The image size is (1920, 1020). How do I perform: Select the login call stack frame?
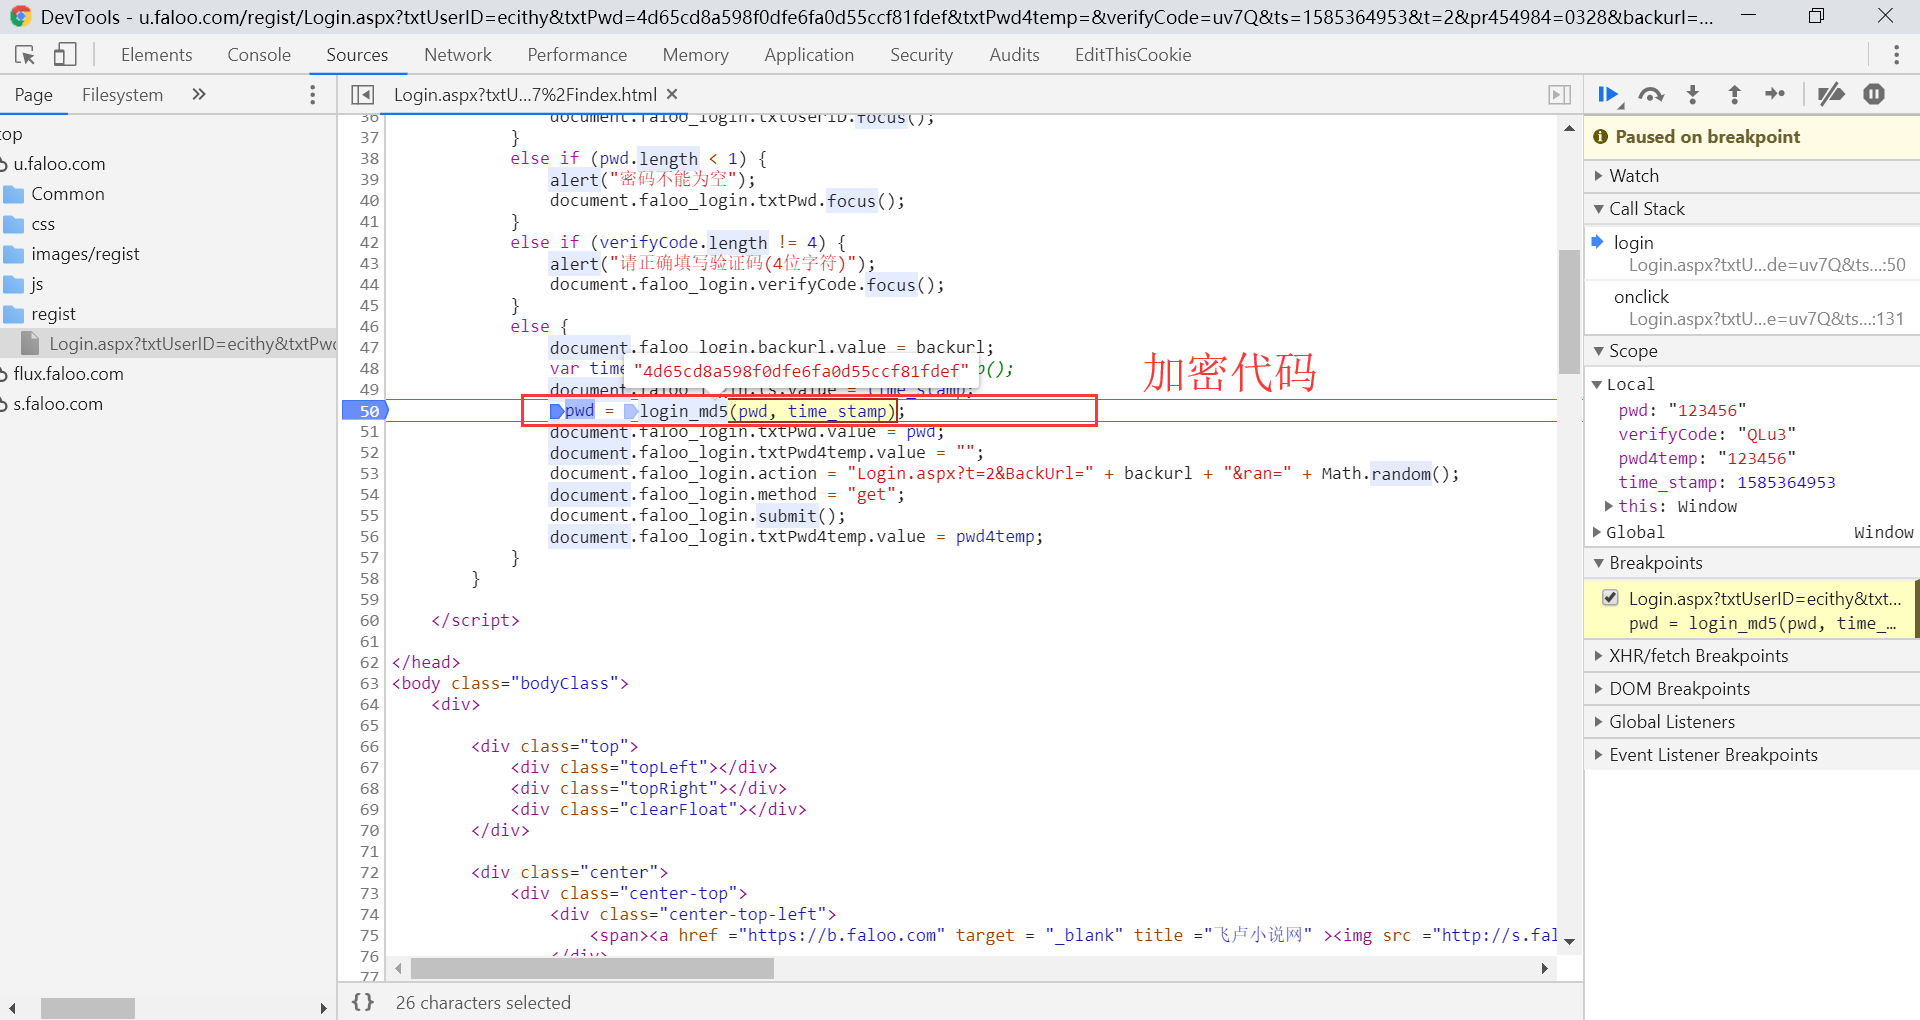coord(1752,253)
